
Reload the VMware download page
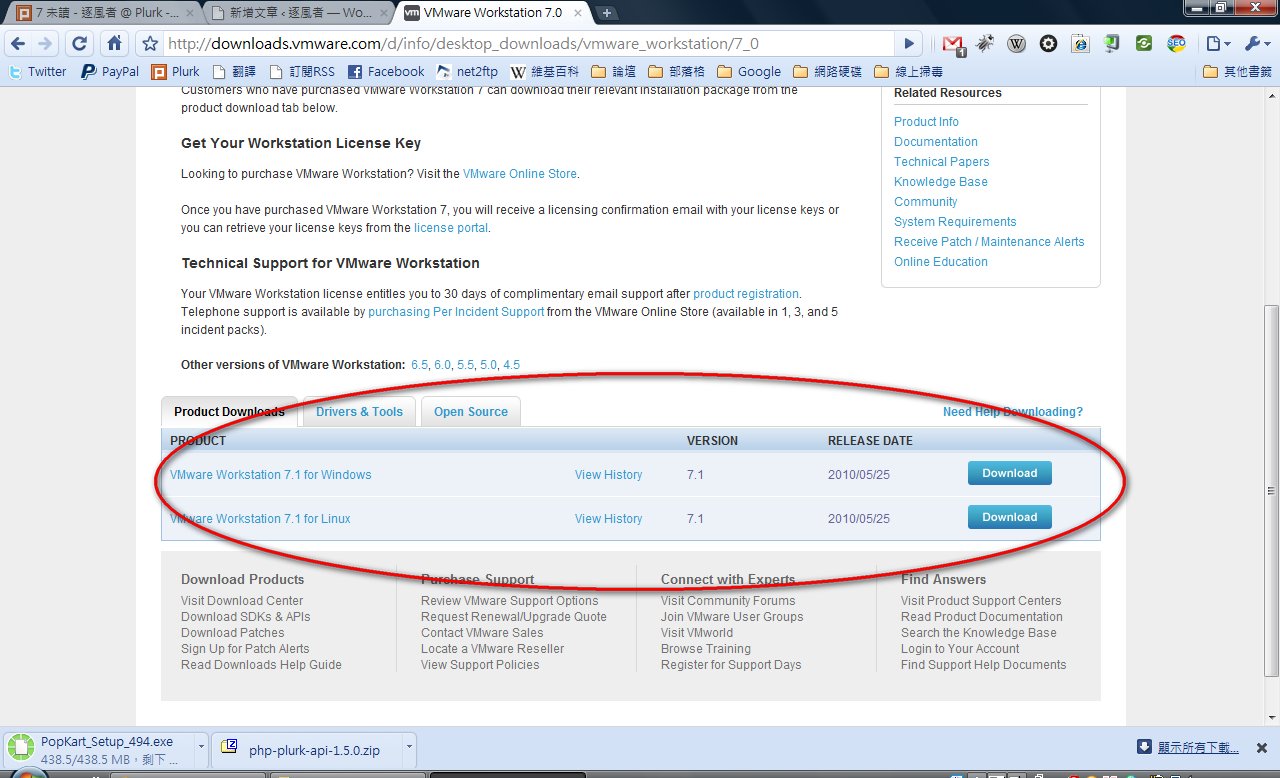pyautogui.click(x=79, y=44)
